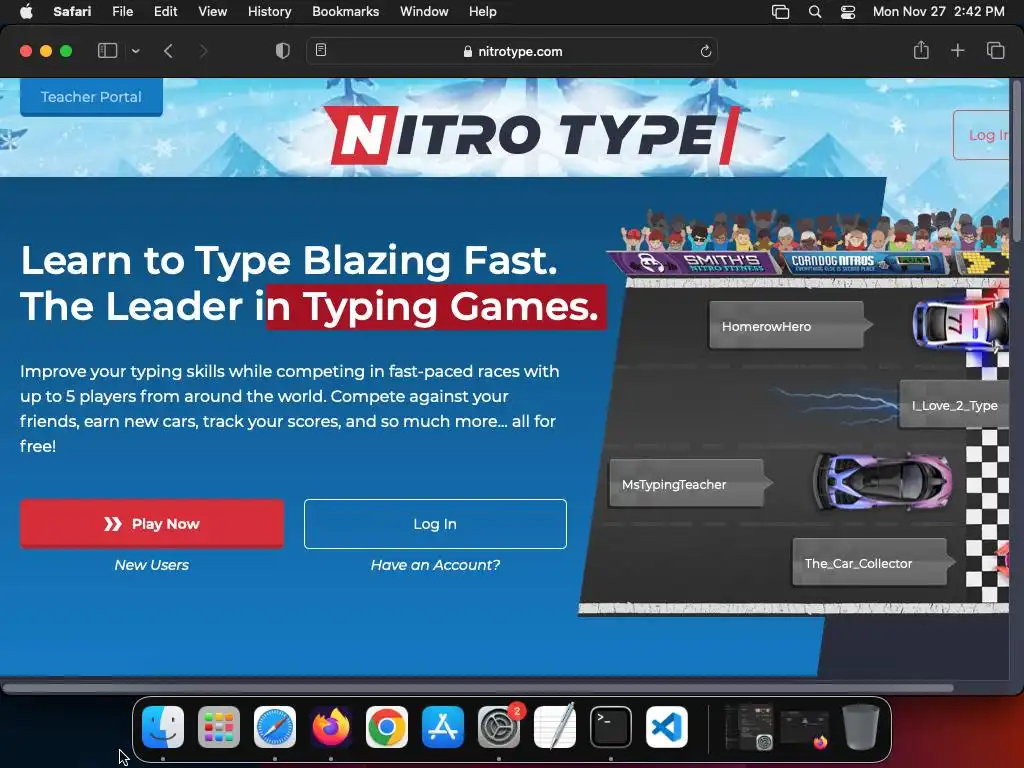1024x768 pixels.
Task: Open App Store from the Dock
Action: (x=443, y=727)
